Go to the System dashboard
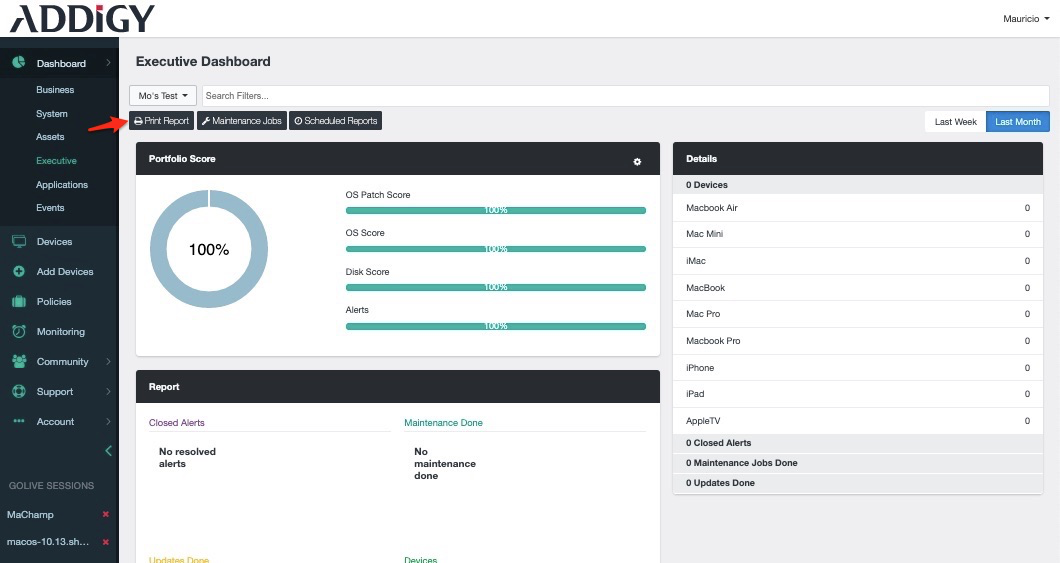This screenshot has height=563, width=1060. pos(51,114)
